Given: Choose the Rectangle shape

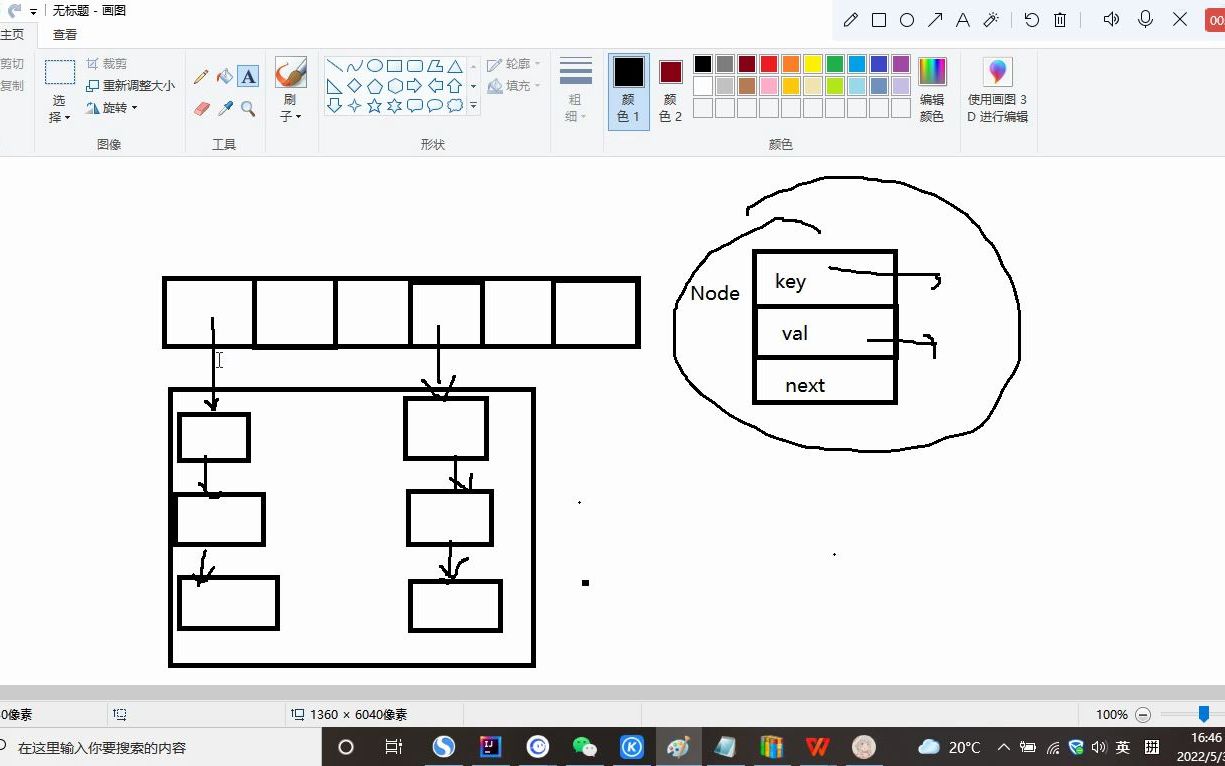Looking at the screenshot, I should (x=395, y=66).
